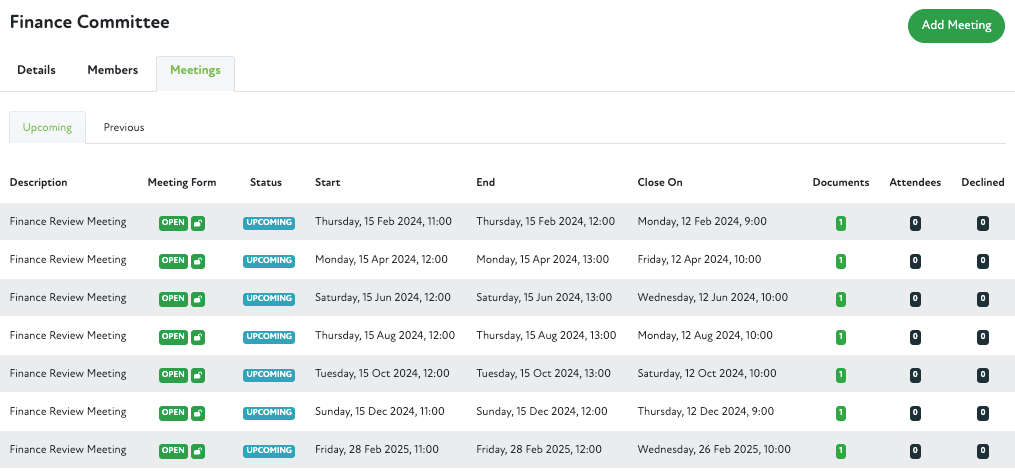This screenshot has width=1015, height=473.
Task: Click UPCOMING status badge for 15 Aug 2024 meeting
Action: point(268,336)
